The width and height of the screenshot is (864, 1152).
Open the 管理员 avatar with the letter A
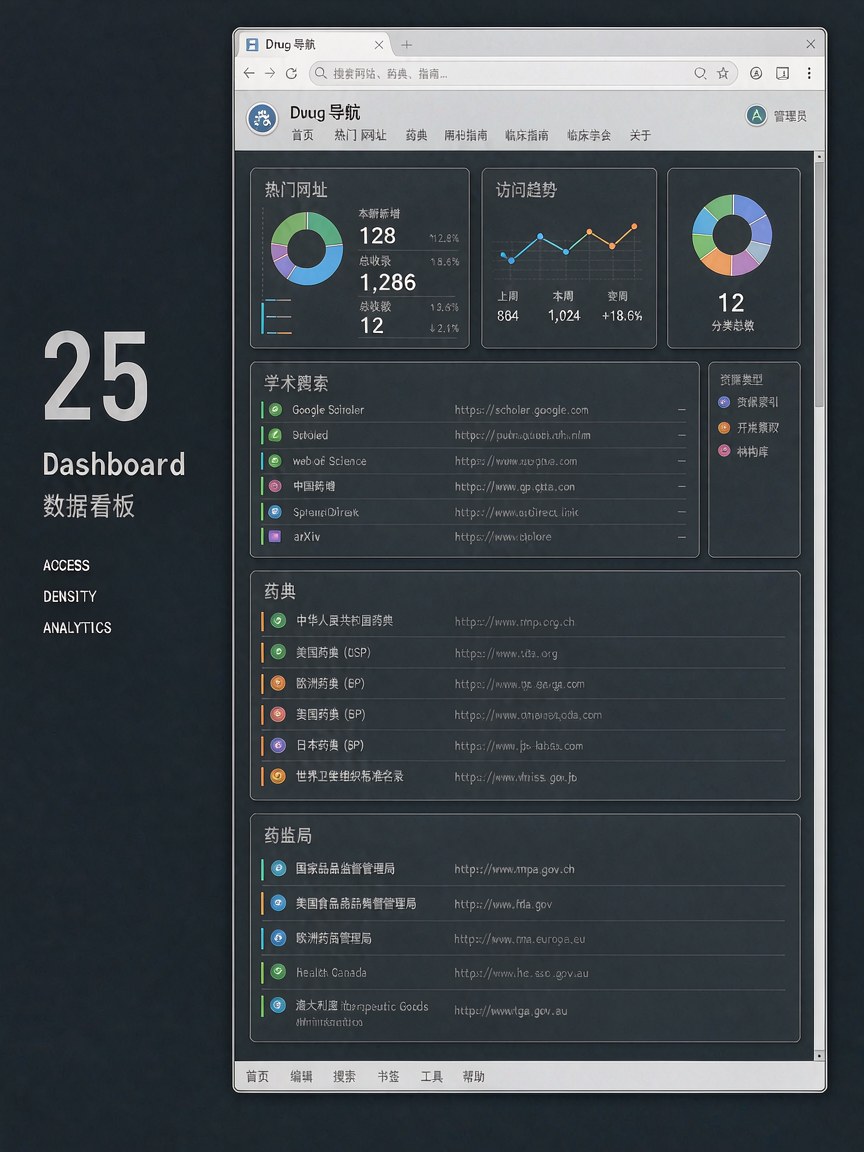(x=756, y=115)
